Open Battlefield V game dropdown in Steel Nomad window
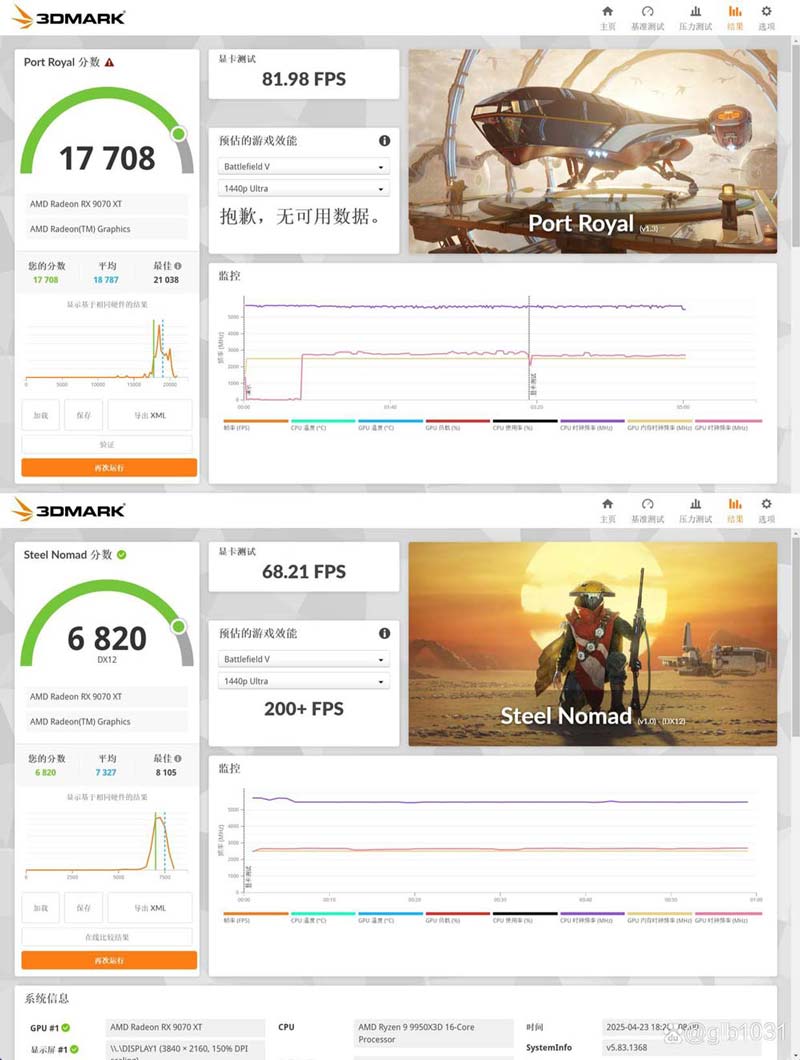 point(304,659)
